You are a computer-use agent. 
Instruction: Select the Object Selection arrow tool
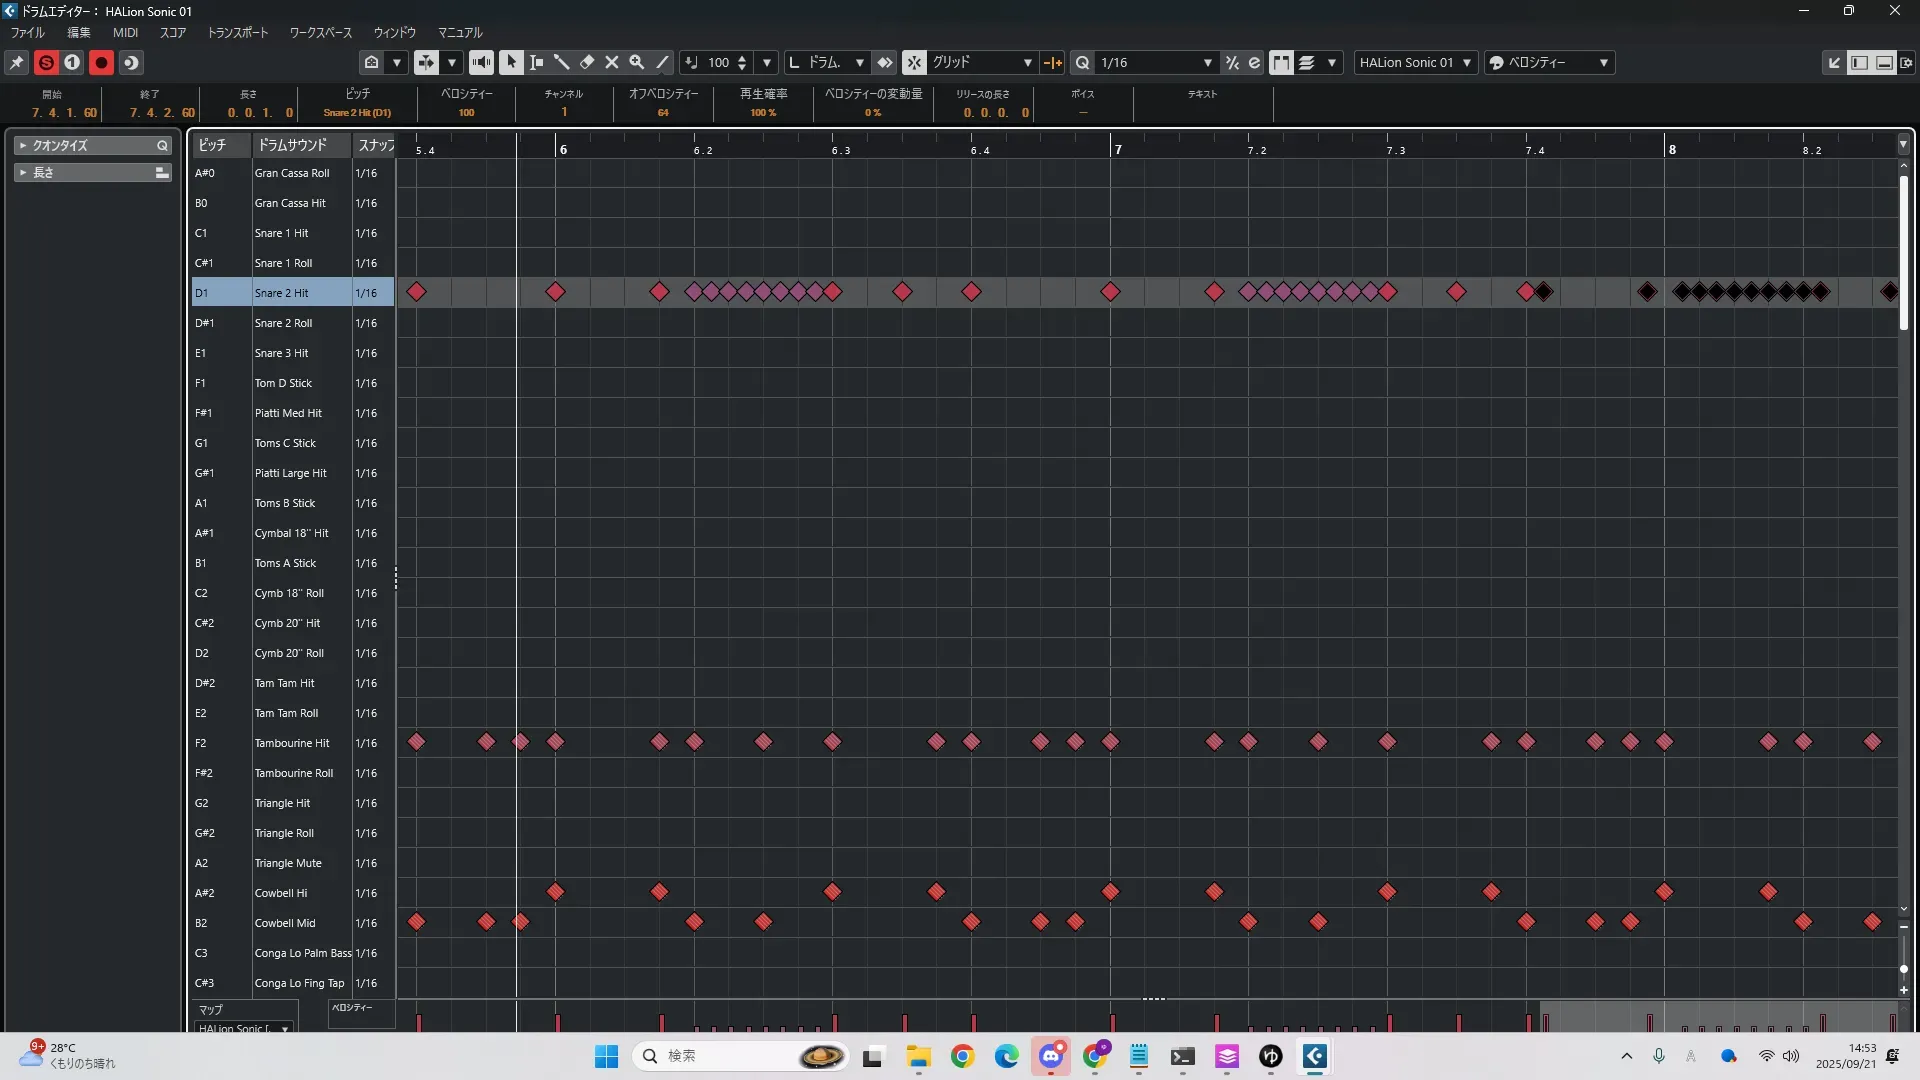click(x=511, y=62)
